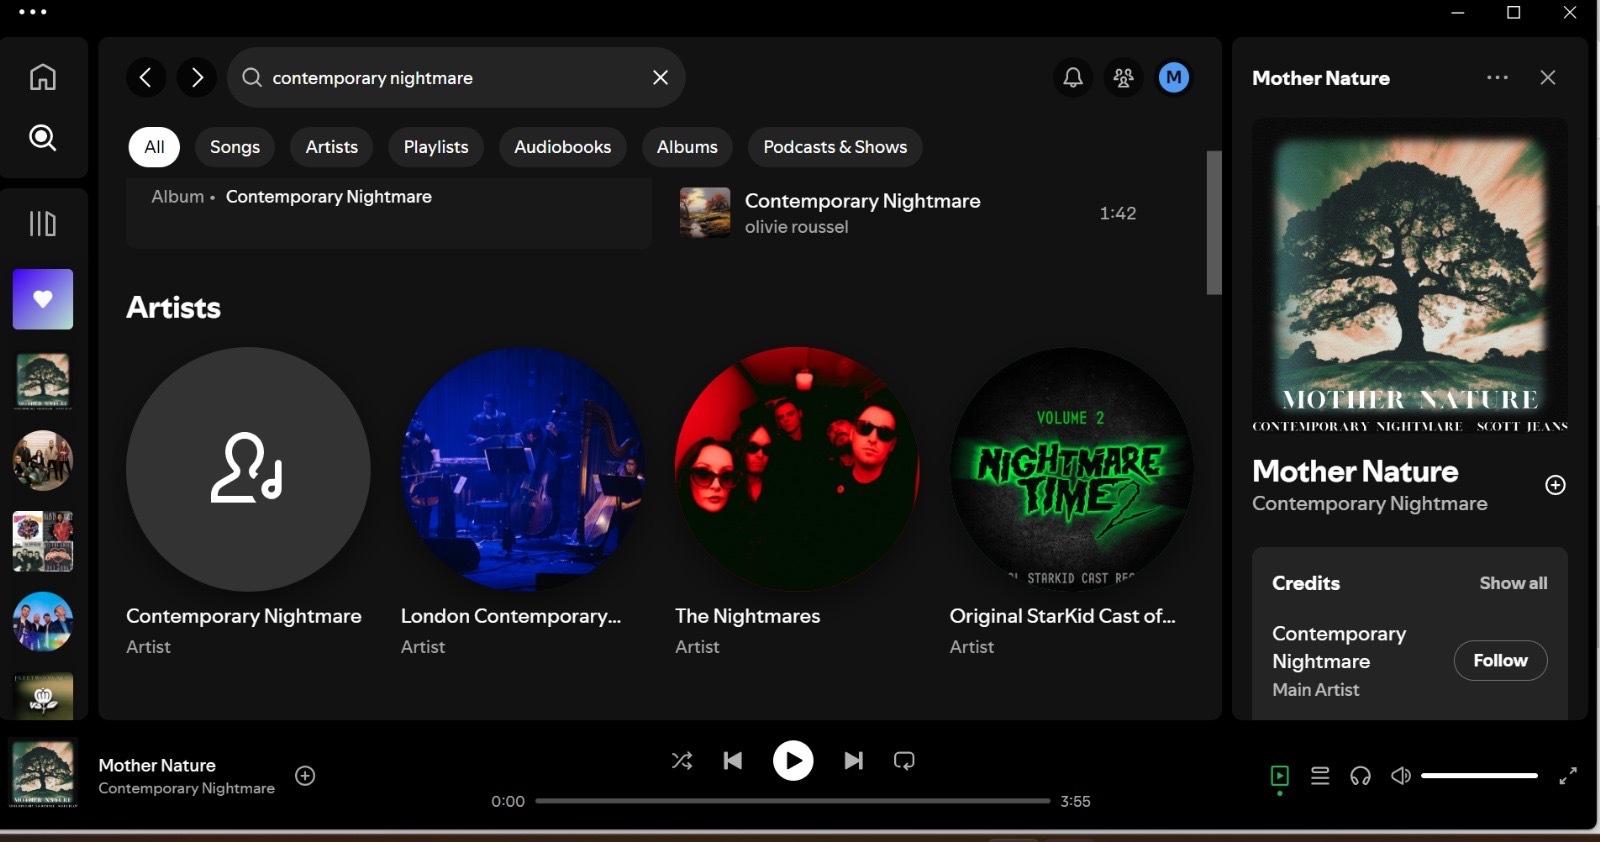
Task: Open the Liked Songs heart tile
Action: pyautogui.click(x=43, y=299)
